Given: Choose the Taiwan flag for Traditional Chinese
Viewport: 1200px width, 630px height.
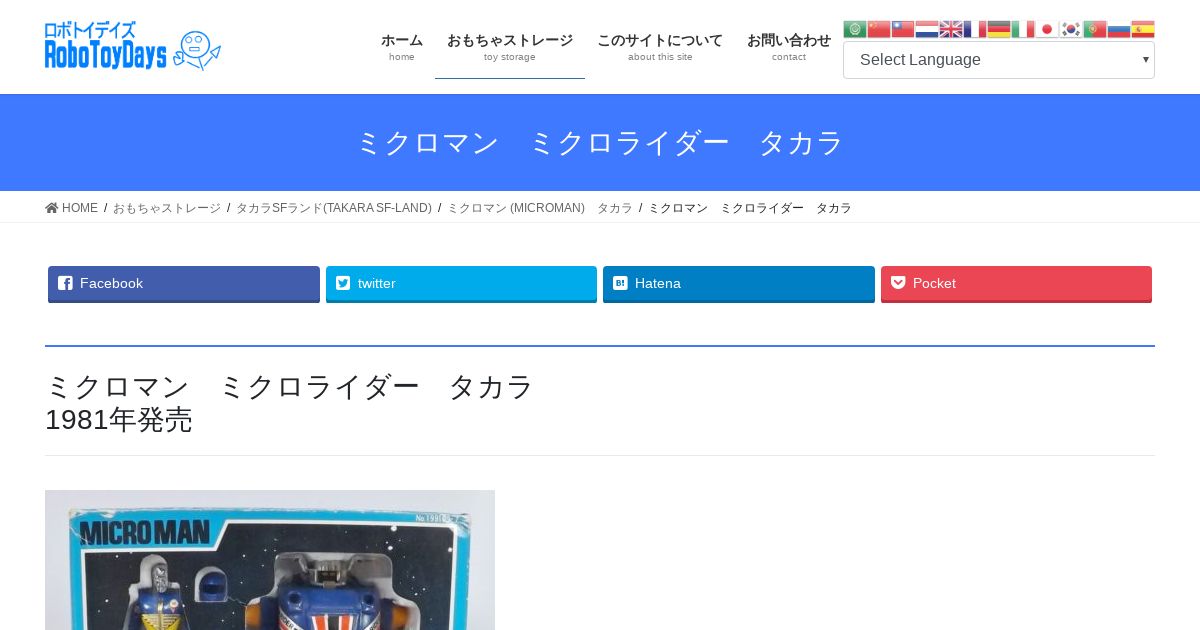Looking at the screenshot, I should [903, 29].
